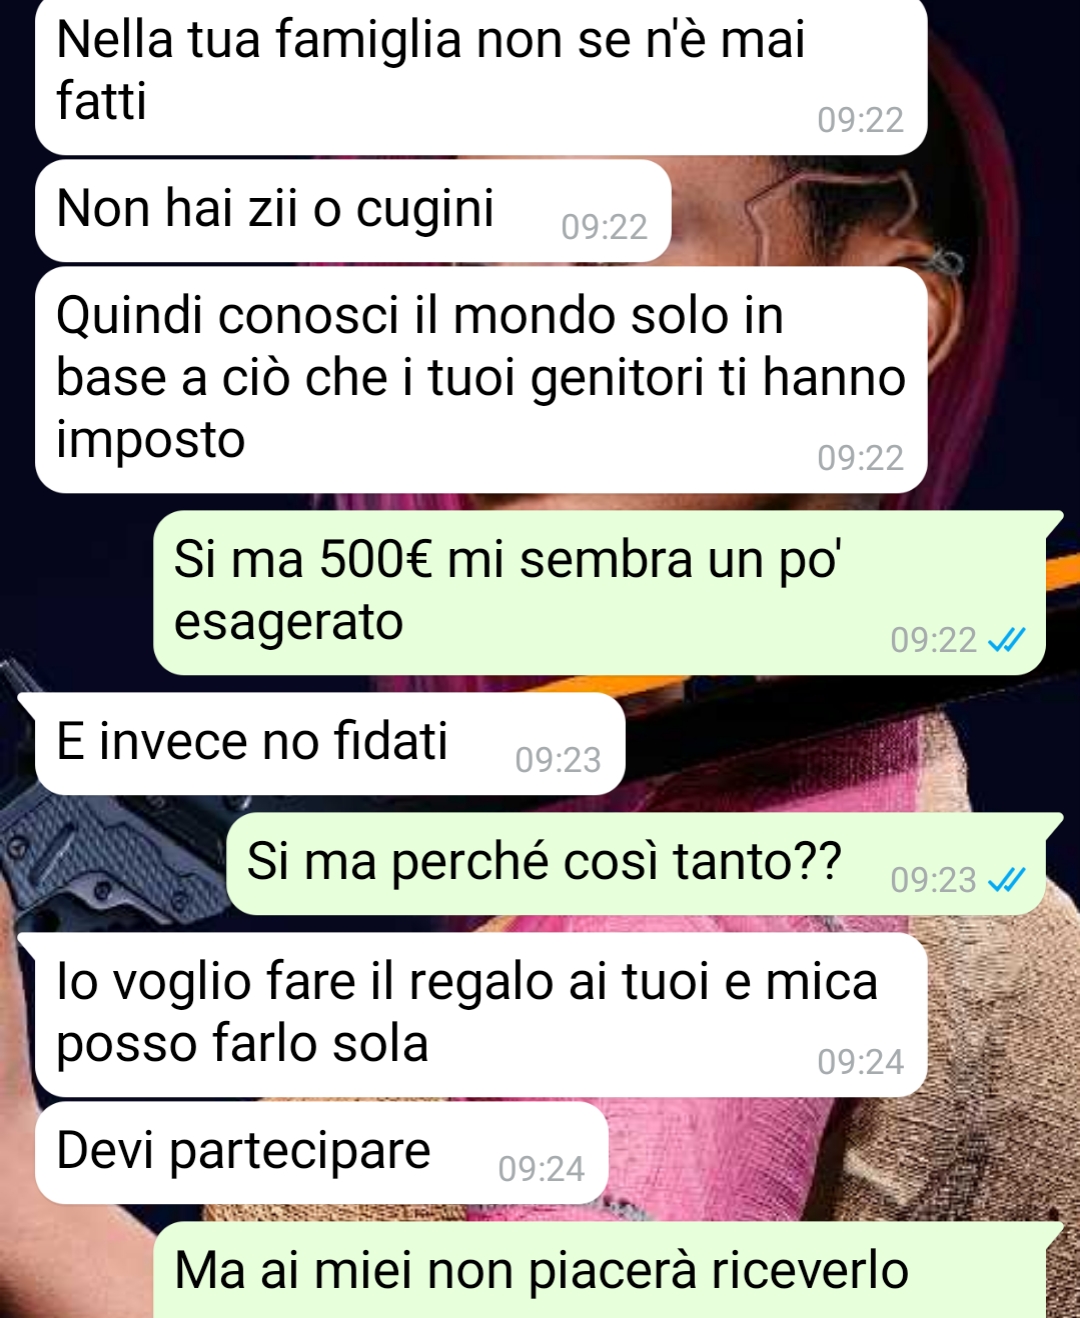Select 'Quindi conosci il mondo' message bubble
This screenshot has height=1318, width=1080.
tap(481, 380)
